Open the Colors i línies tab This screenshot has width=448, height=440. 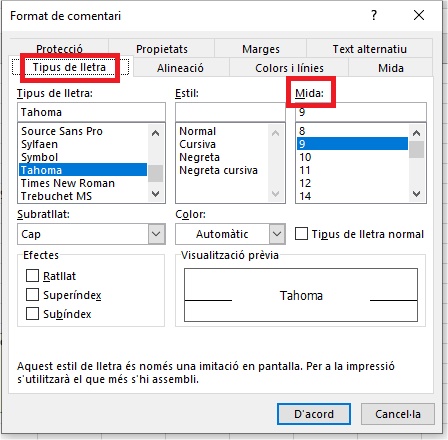[x=289, y=68]
